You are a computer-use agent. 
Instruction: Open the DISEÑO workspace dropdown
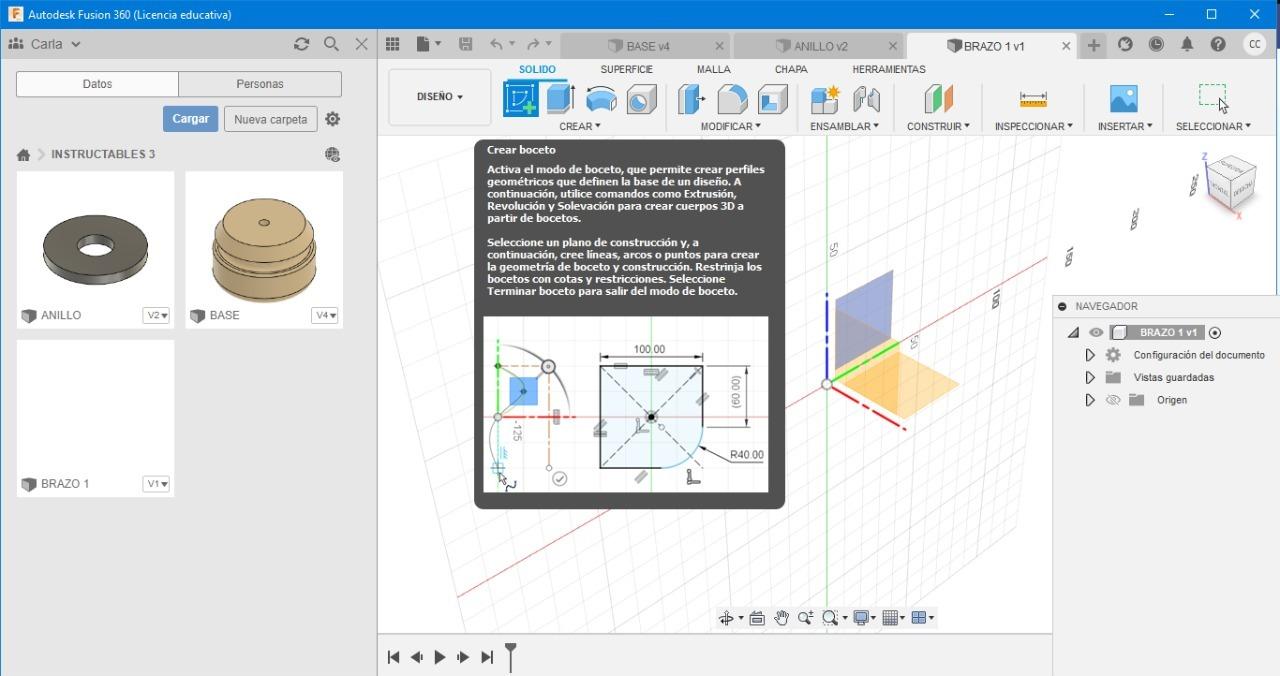[x=440, y=97]
